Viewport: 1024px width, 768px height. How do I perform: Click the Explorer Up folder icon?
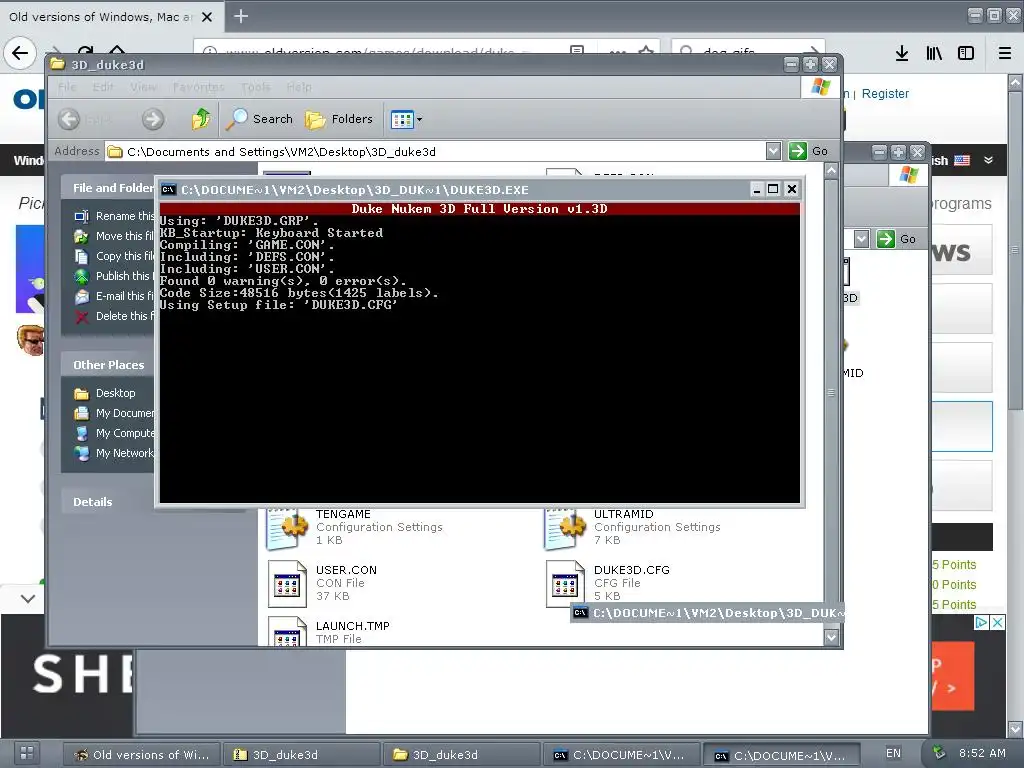point(200,119)
